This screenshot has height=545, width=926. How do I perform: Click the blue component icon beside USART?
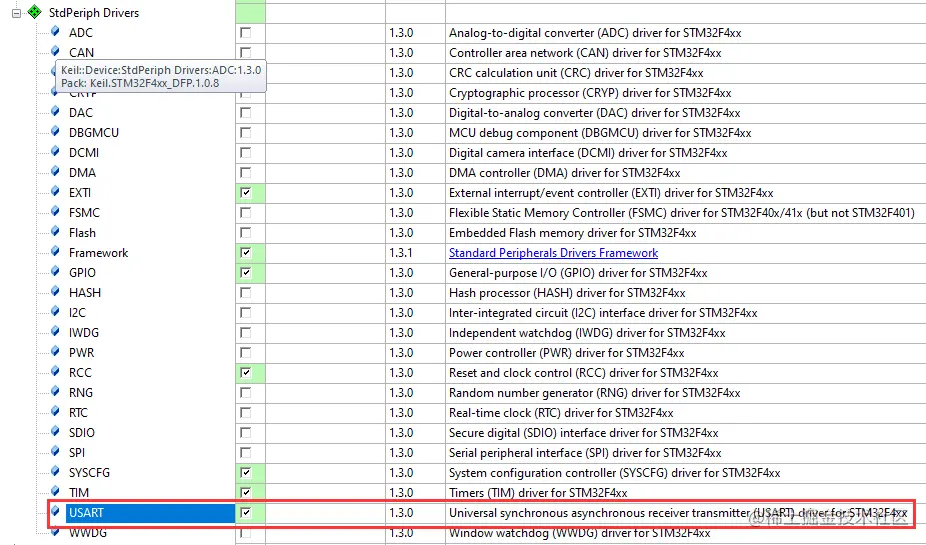point(56,511)
